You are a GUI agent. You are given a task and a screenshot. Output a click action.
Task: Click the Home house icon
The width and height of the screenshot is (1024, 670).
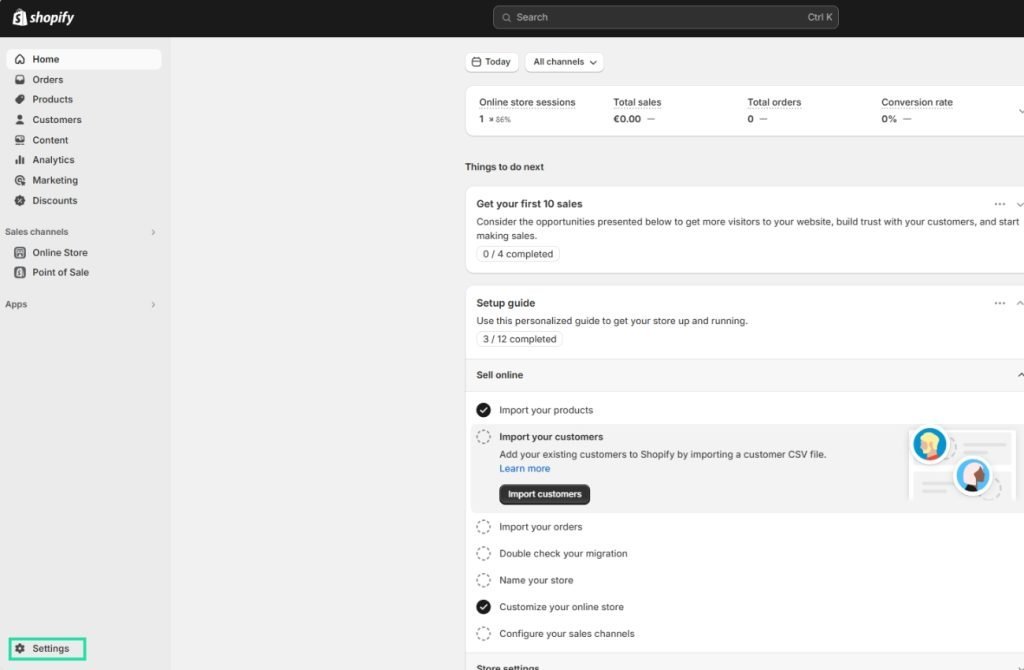point(20,59)
